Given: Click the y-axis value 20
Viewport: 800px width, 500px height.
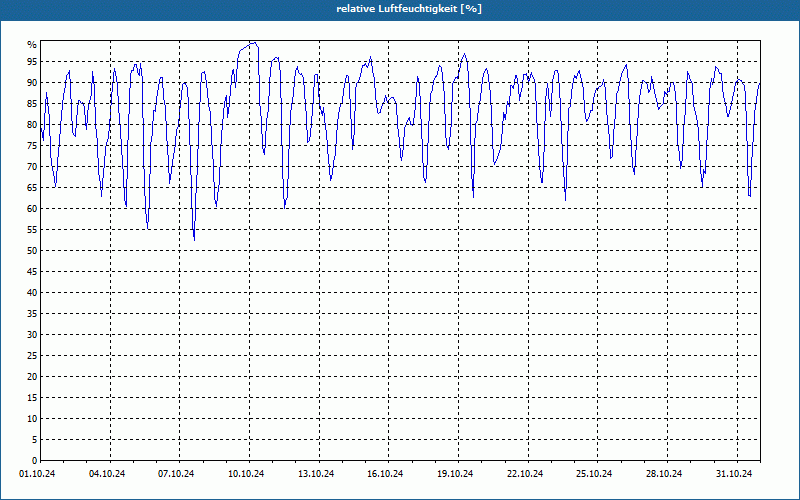Looking at the screenshot, I should coord(32,377).
